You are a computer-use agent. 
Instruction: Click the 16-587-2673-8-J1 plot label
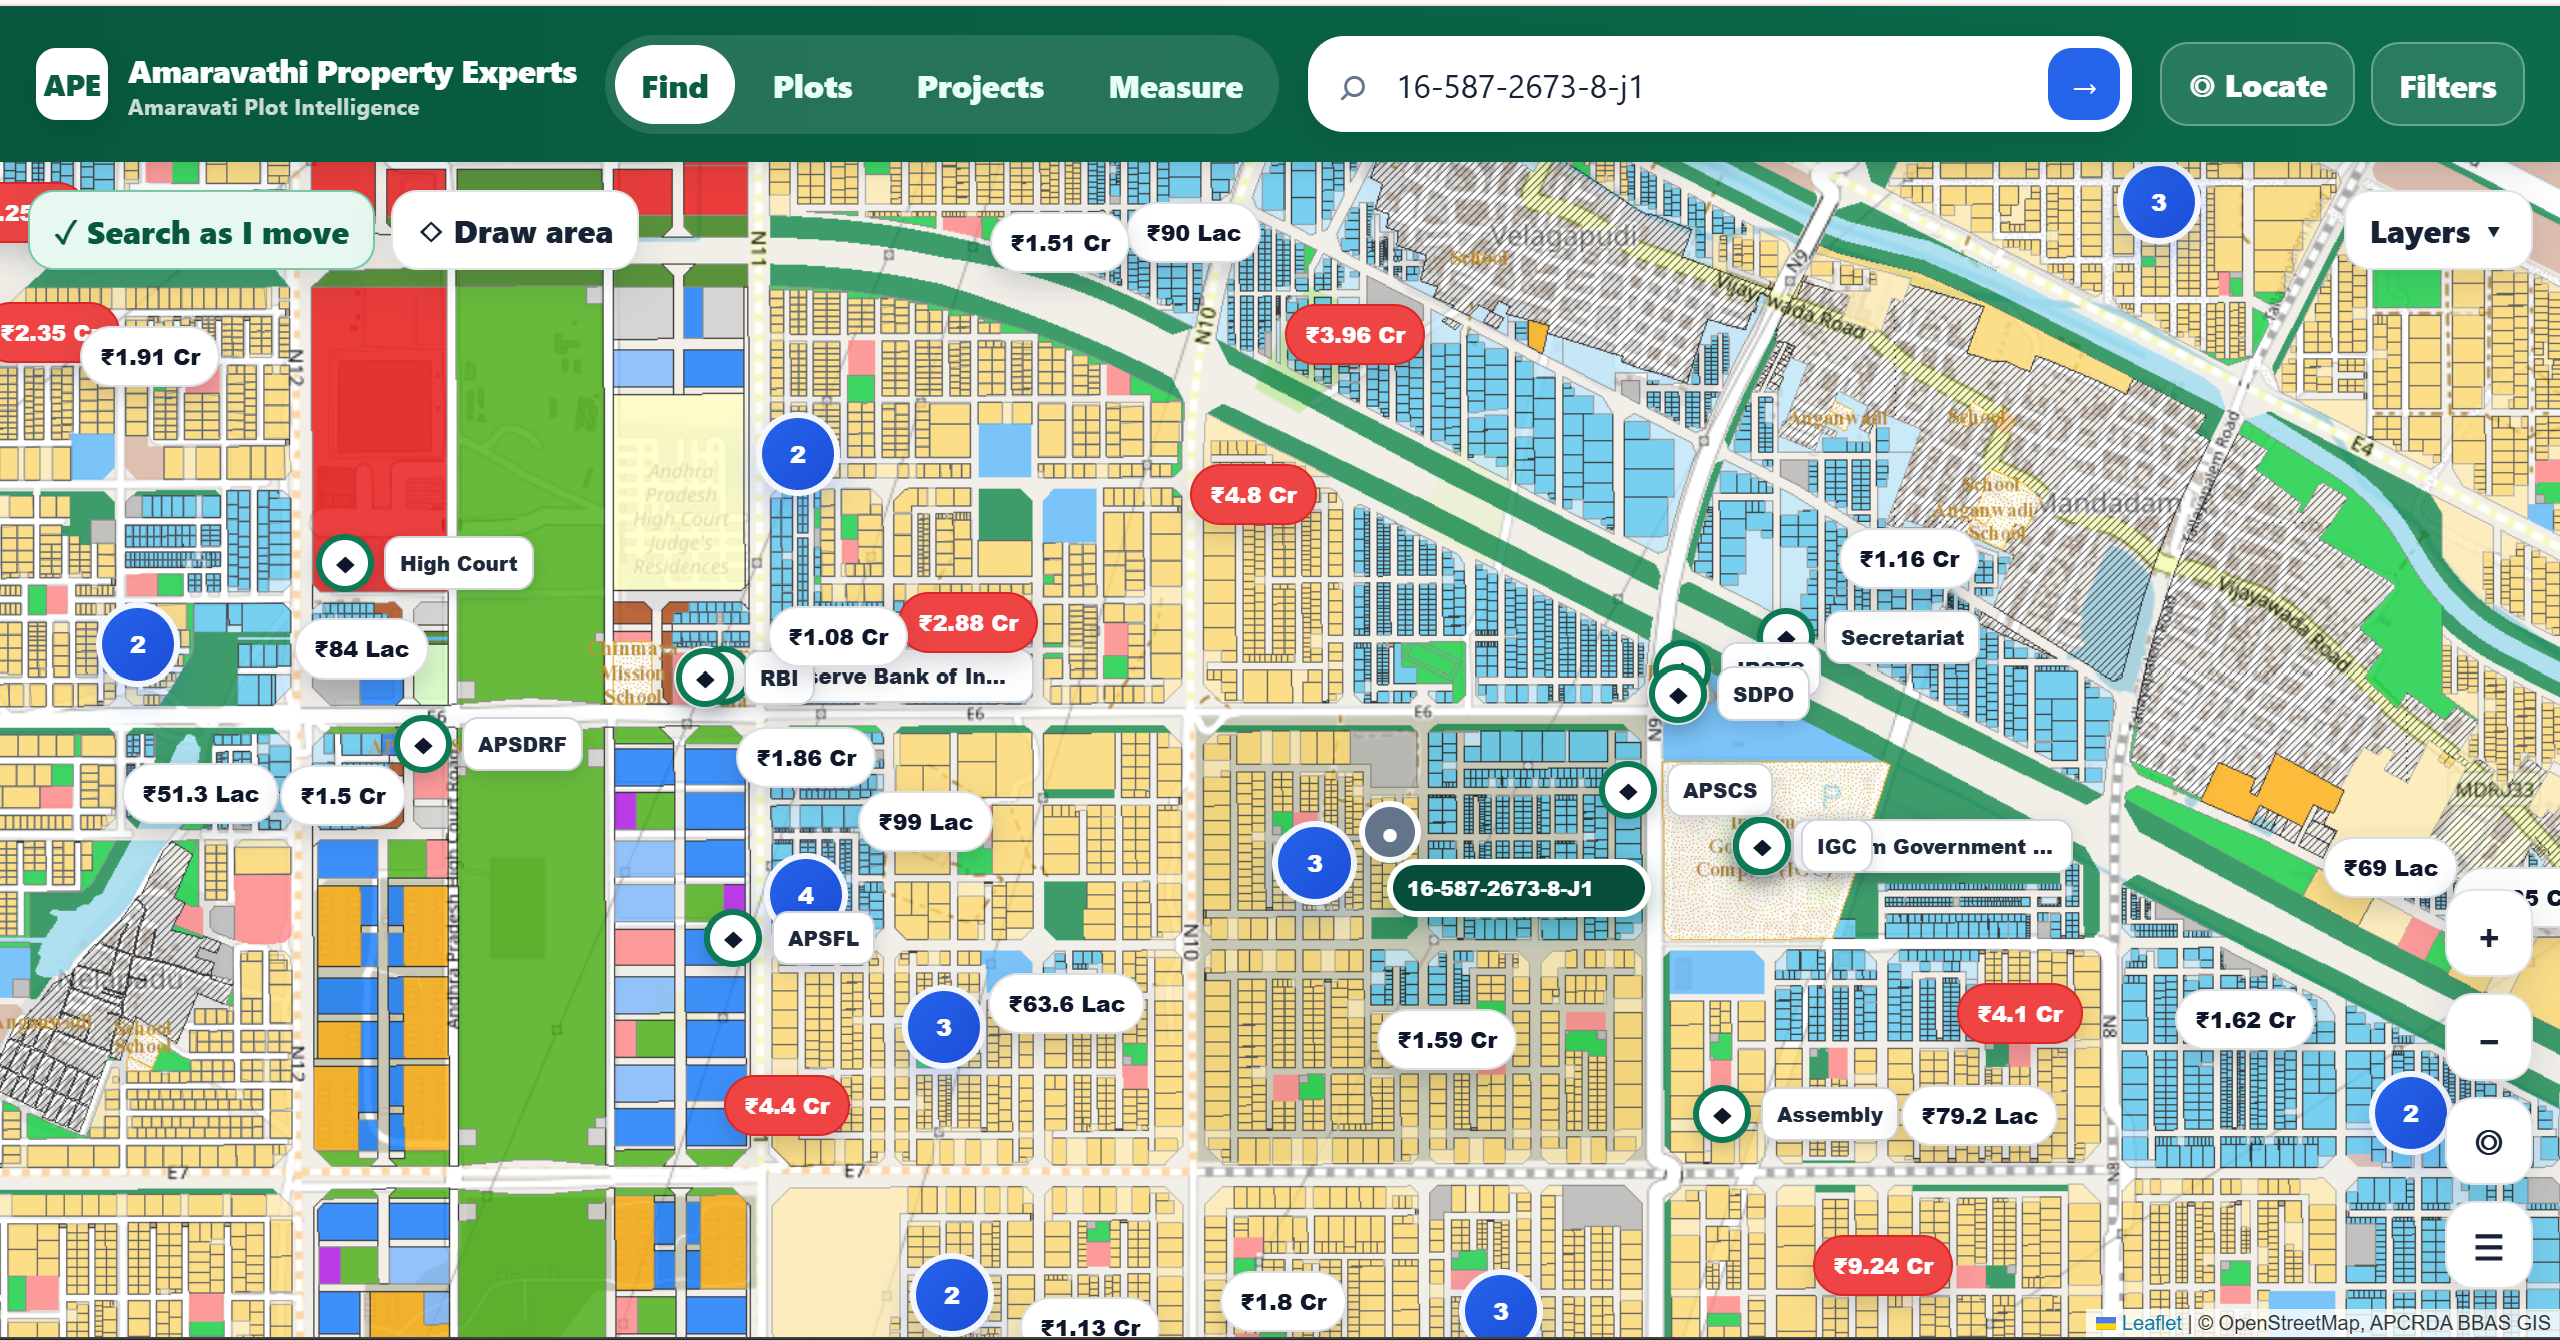(1517, 888)
